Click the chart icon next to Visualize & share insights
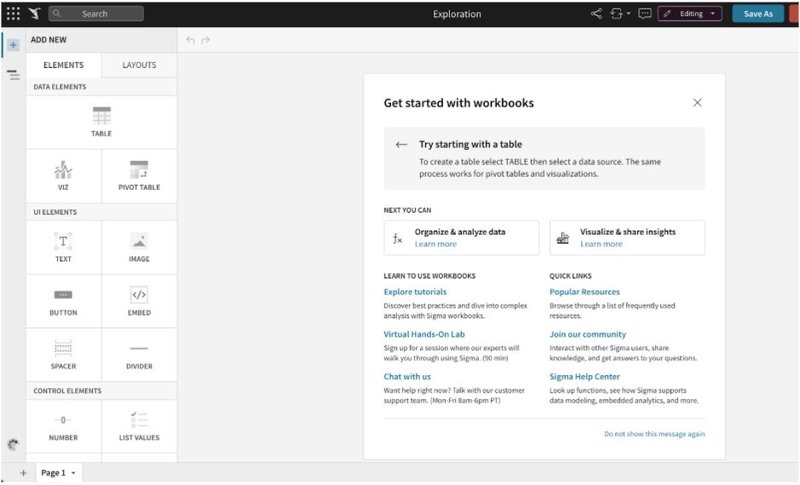This screenshot has width=800, height=485. tap(563, 238)
